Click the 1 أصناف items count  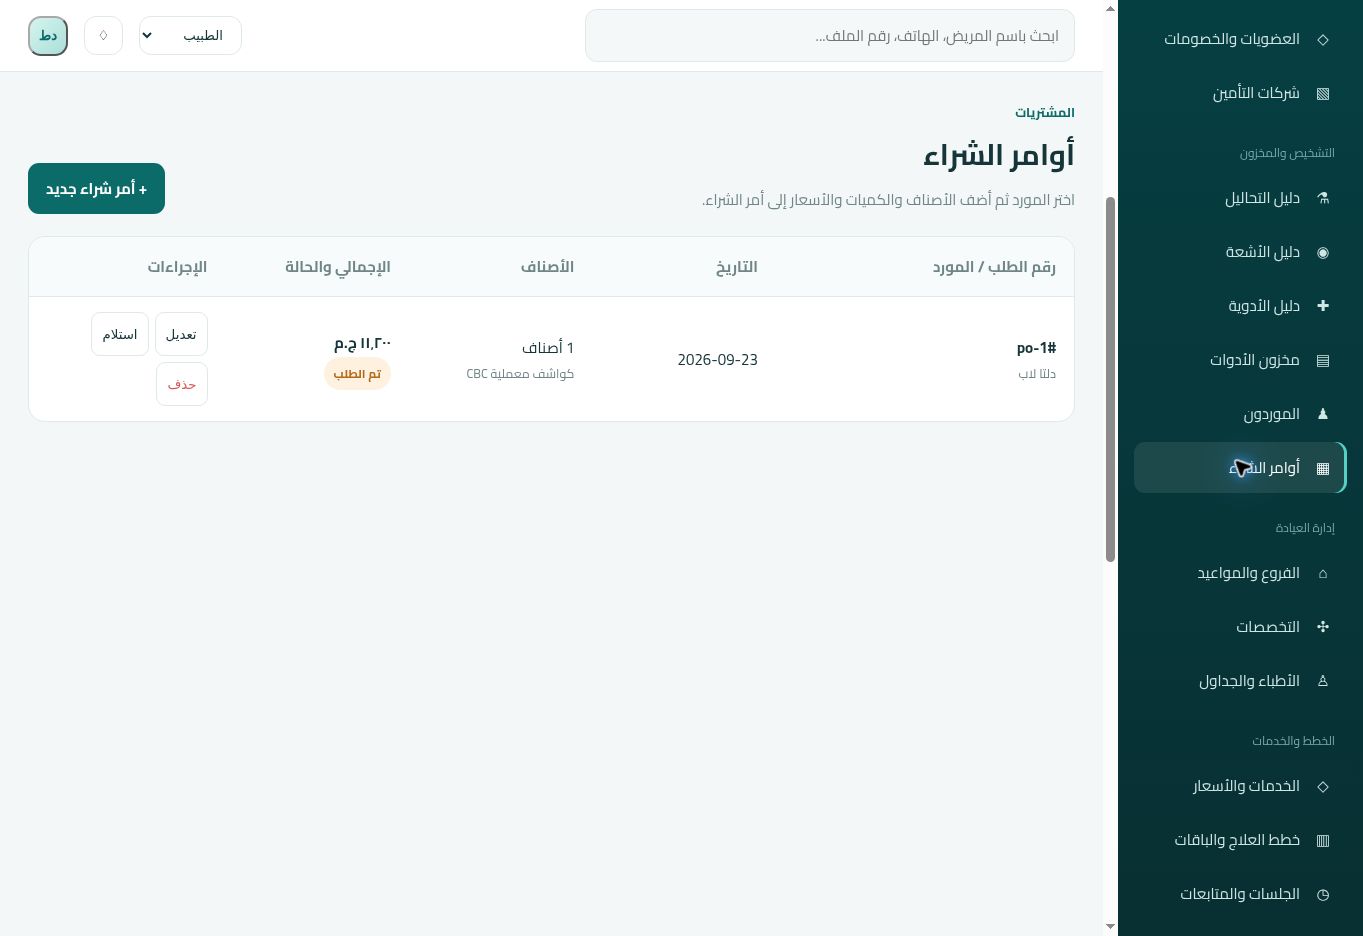coord(548,348)
